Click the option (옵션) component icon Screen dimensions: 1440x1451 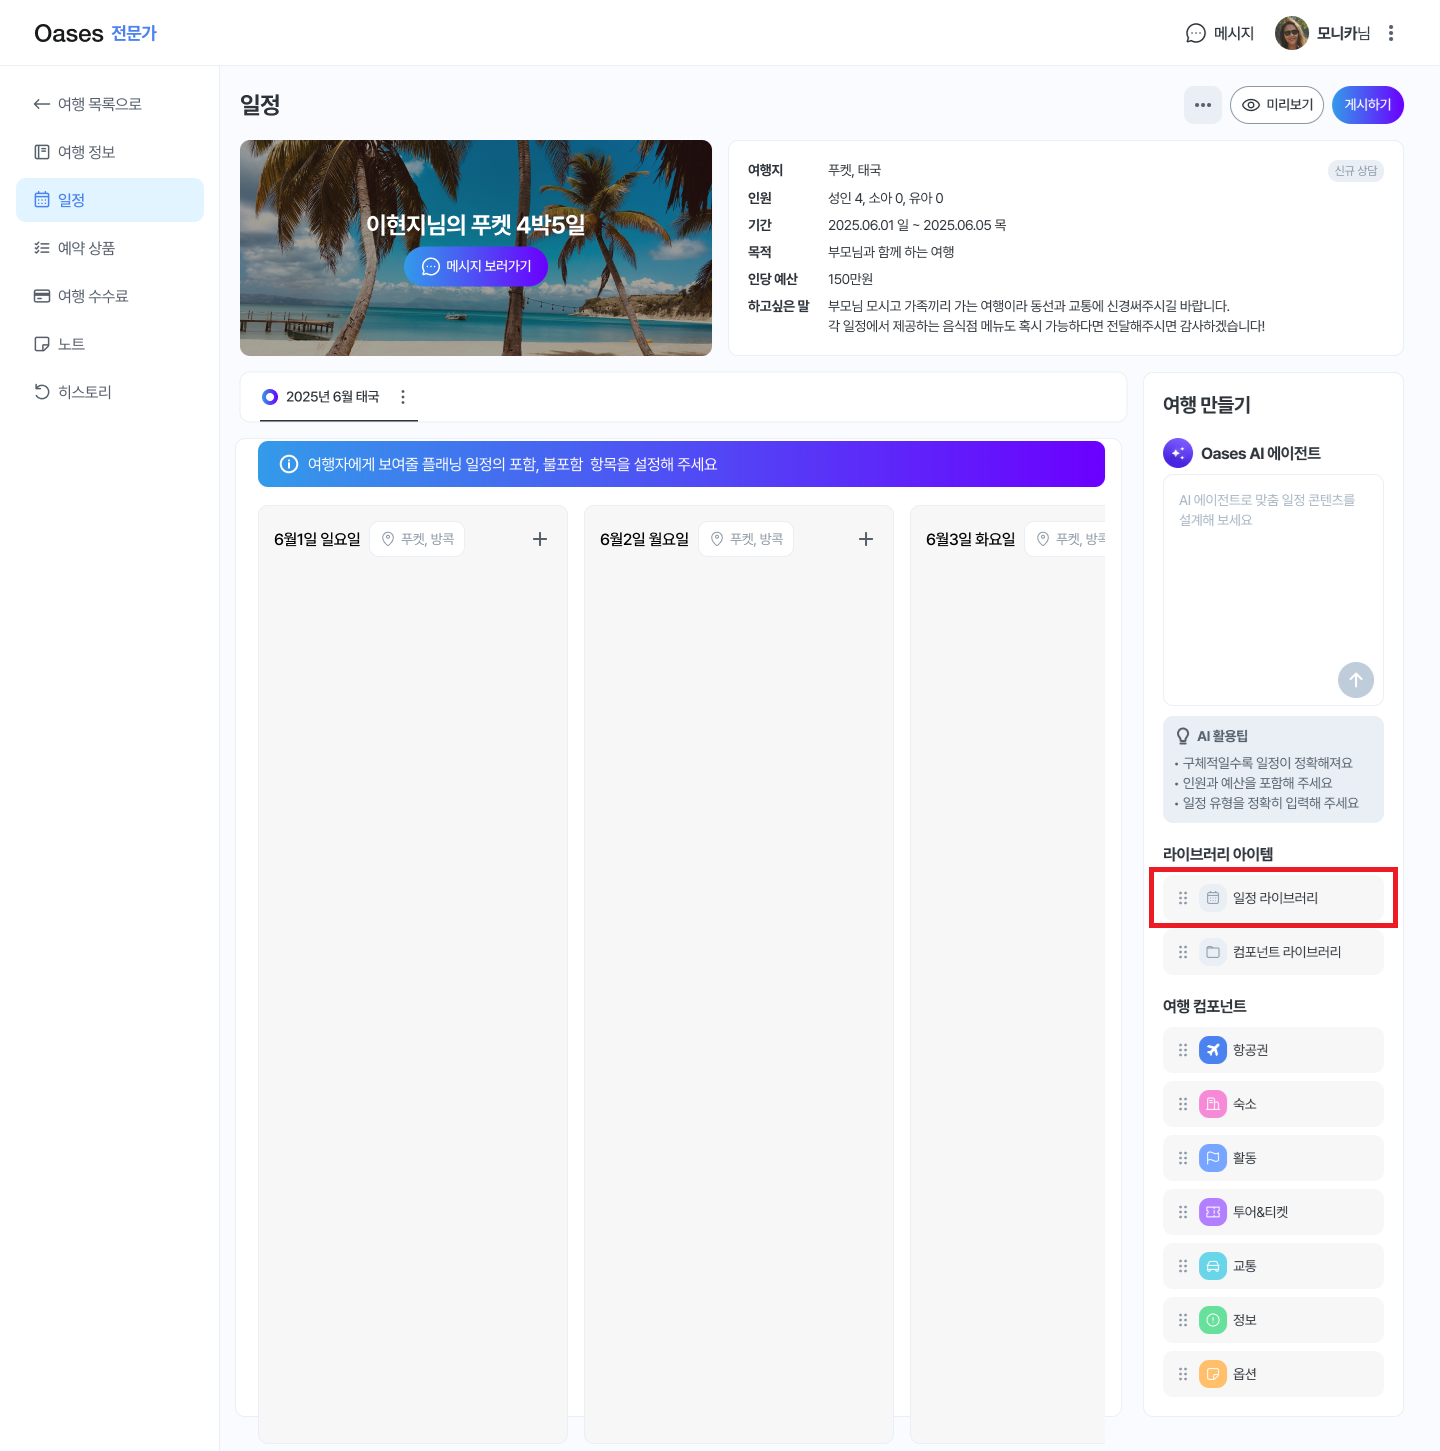(x=1212, y=1374)
